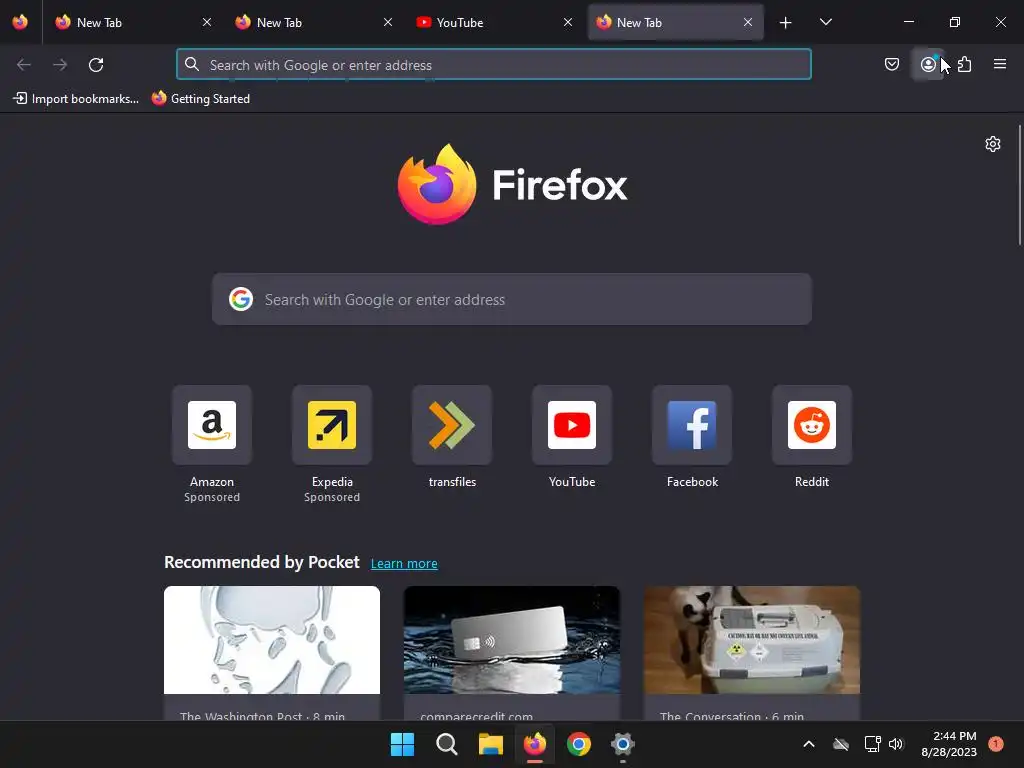Click the cloud sync tray icon

[840, 744]
